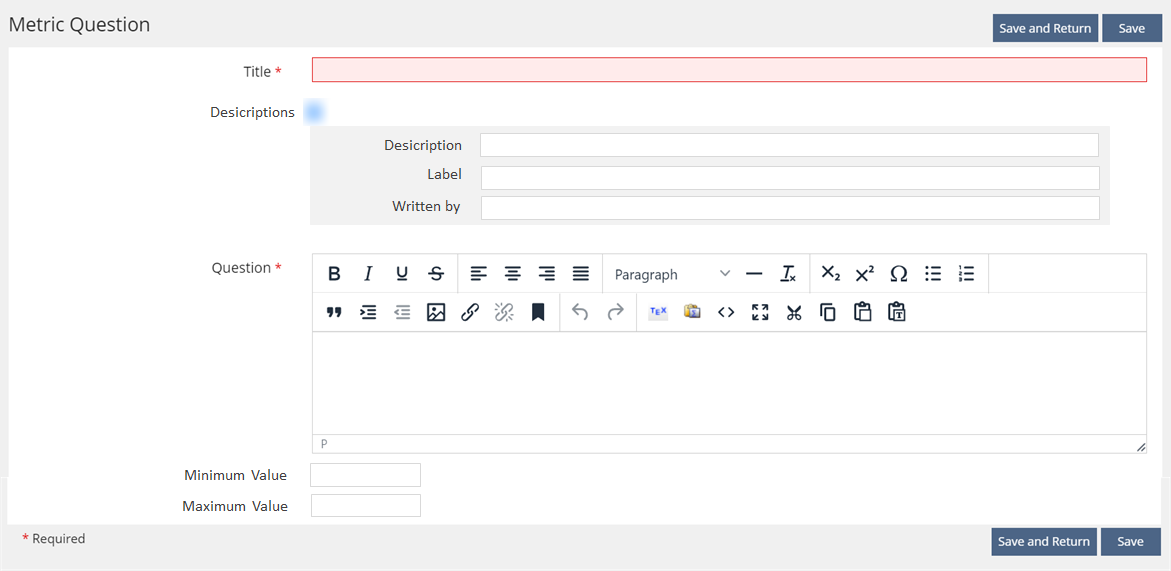Toggle bold formatting in the Question editor
Viewport: 1171px width, 571px height.
[x=334, y=274]
